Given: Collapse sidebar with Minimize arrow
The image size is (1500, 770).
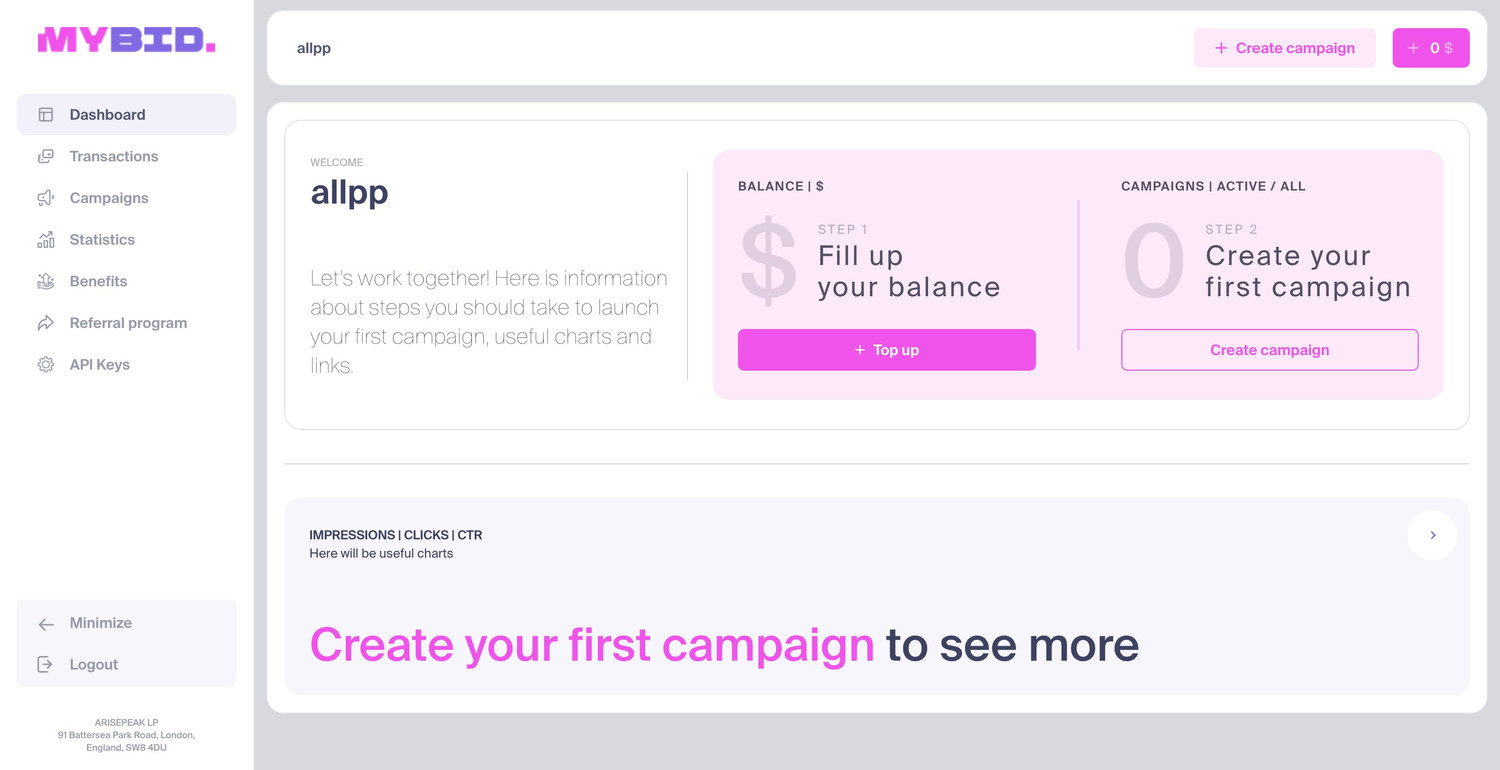Looking at the screenshot, I should 46,624.
